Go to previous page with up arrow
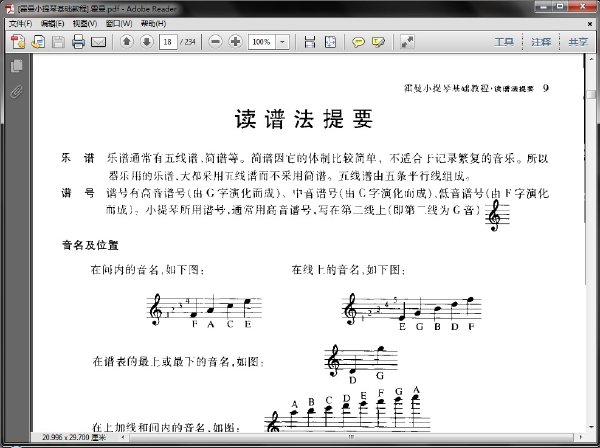600x448 pixels. [x=127, y=41]
